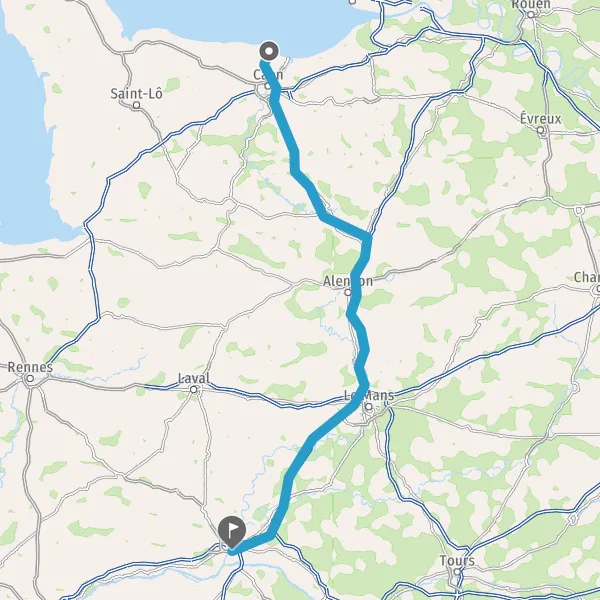600x600 pixels.
Task: Click the Le Mans city dot marker
Action: point(368,406)
